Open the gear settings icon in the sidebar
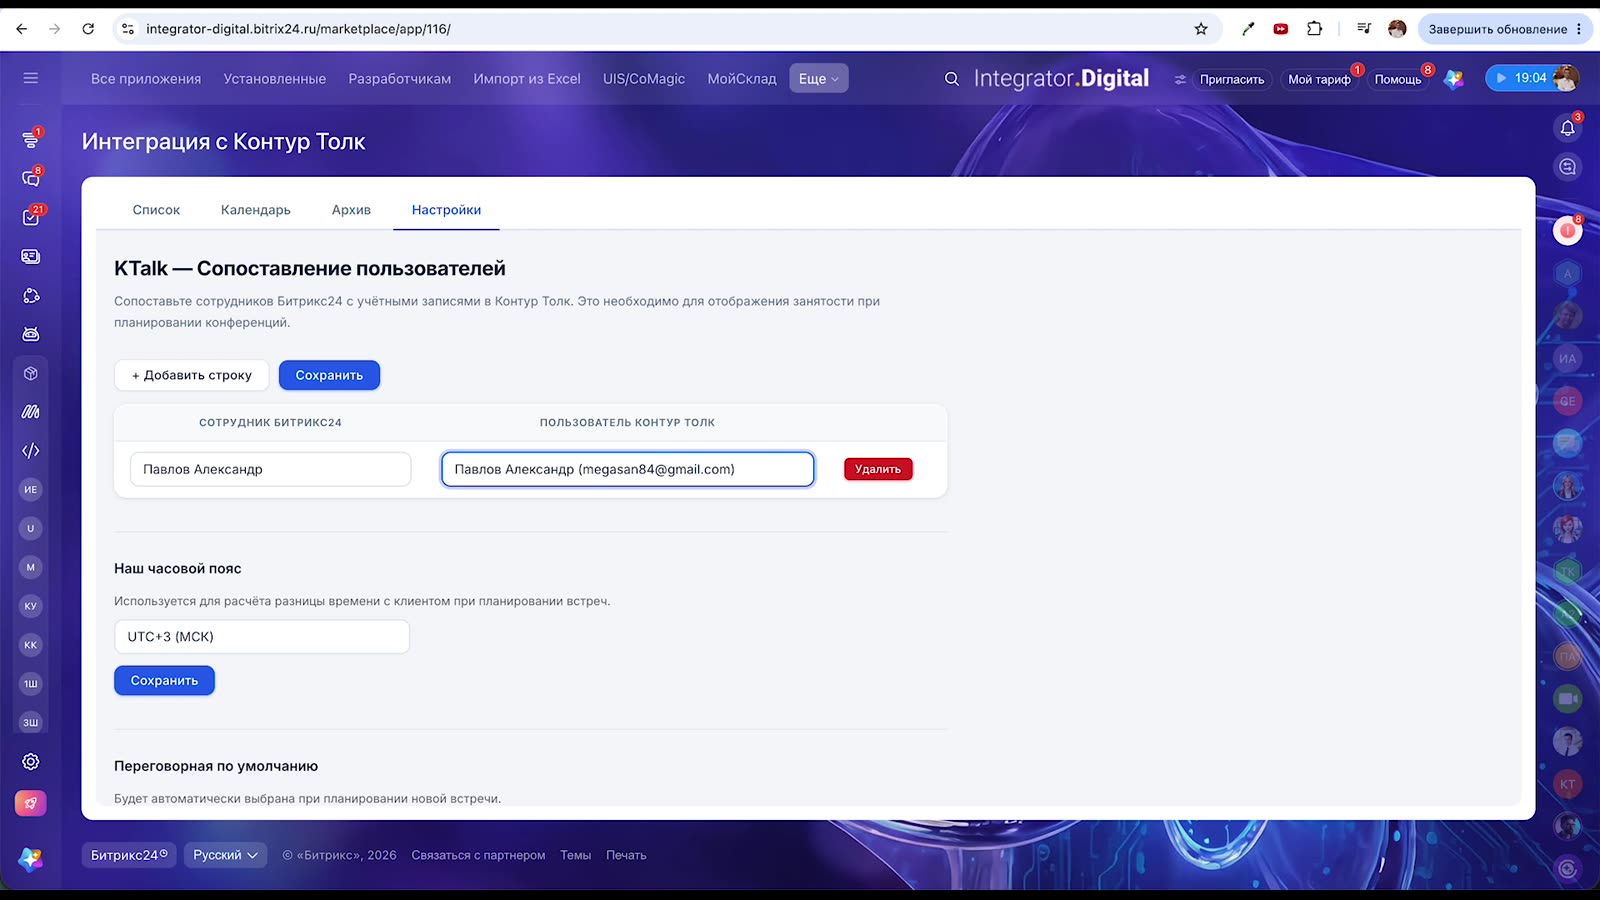 tap(31, 762)
